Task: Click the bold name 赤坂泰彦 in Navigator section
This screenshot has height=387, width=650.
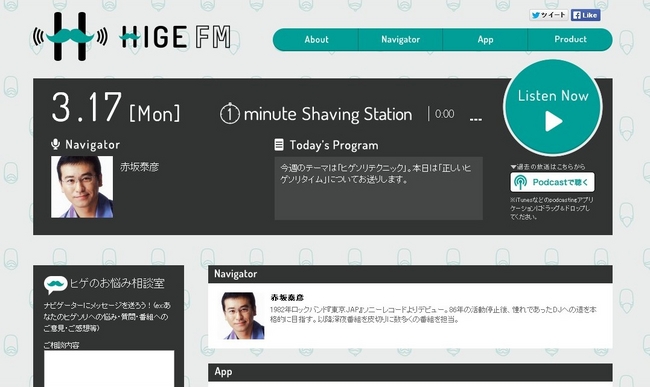Action: pos(287,298)
